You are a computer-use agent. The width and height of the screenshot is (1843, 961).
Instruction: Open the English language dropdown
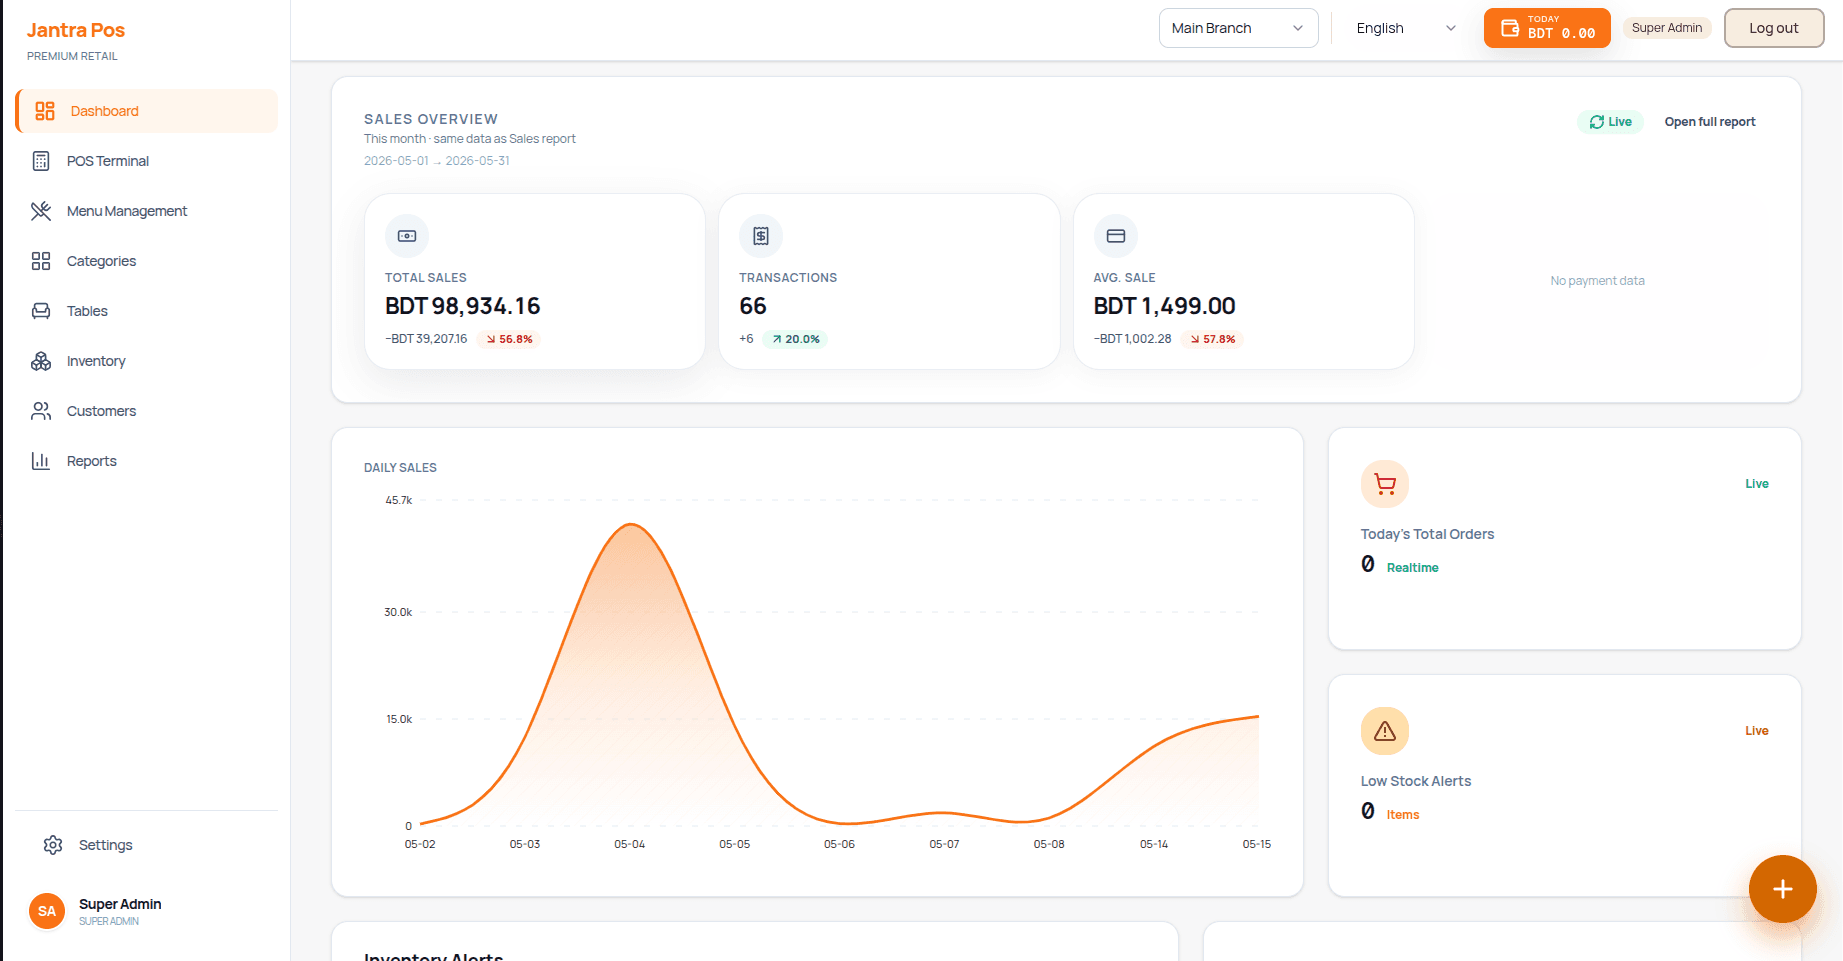(x=1406, y=28)
